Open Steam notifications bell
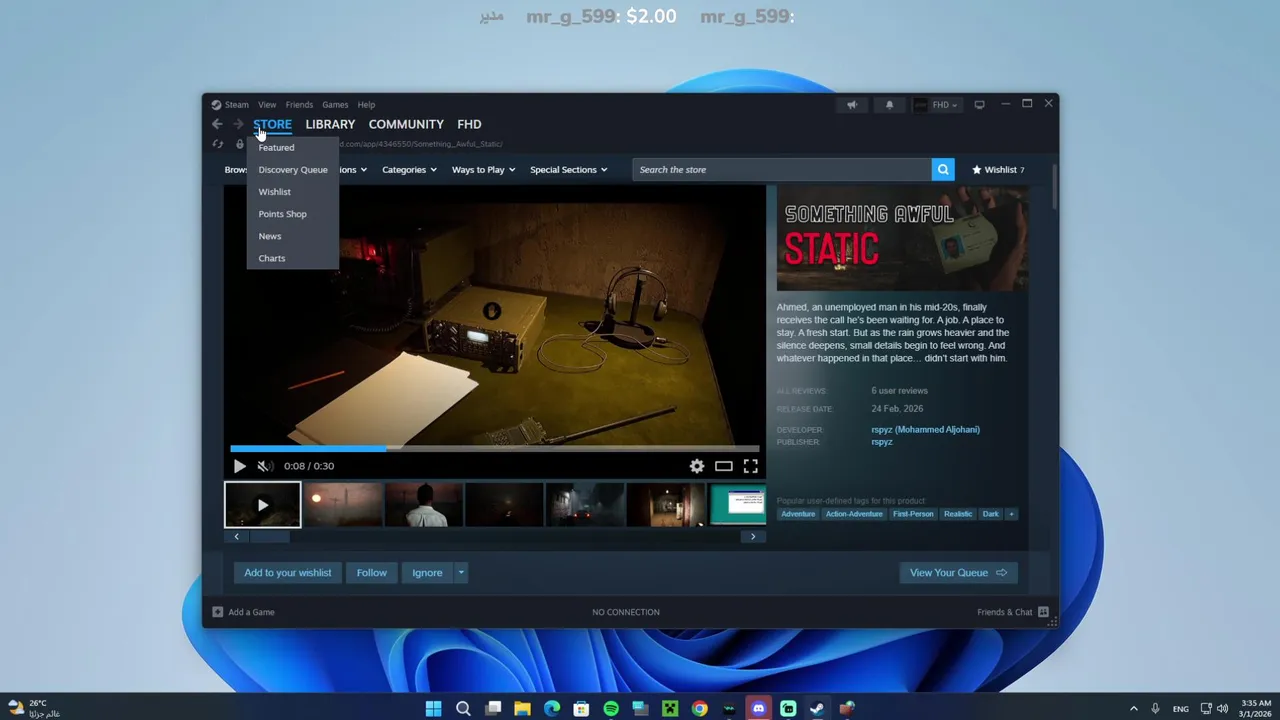 [889, 104]
